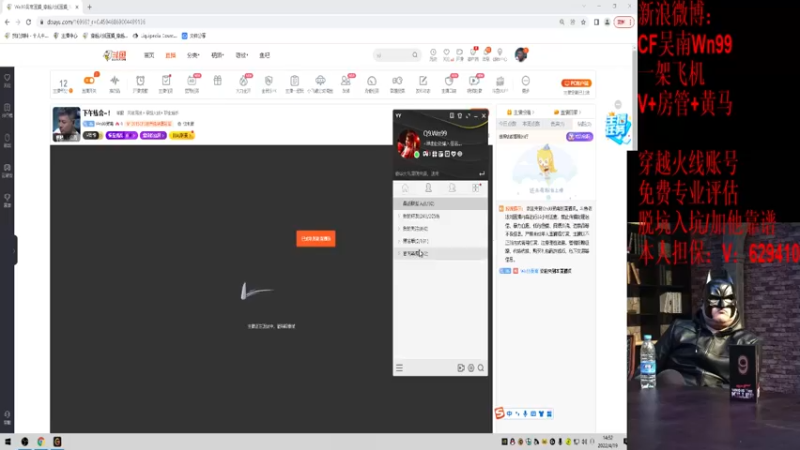Click the streamer avatar thumbnail beside title
This screenshot has width=800, height=450.
tap(66, 124)
